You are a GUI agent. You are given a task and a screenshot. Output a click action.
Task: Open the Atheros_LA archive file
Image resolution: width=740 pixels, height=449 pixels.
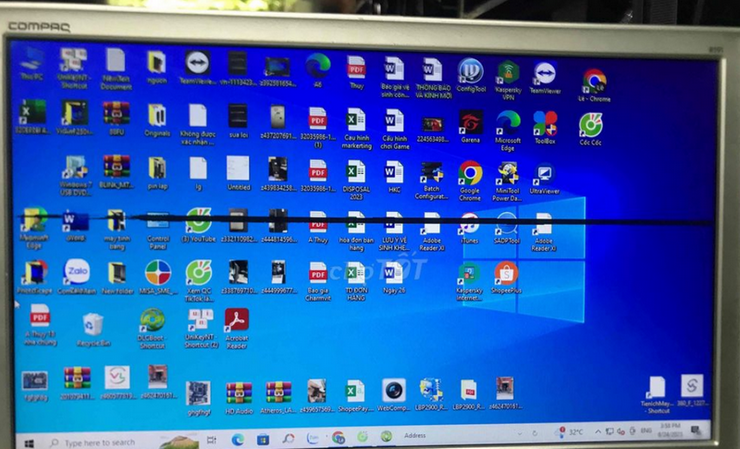(278, 398)
